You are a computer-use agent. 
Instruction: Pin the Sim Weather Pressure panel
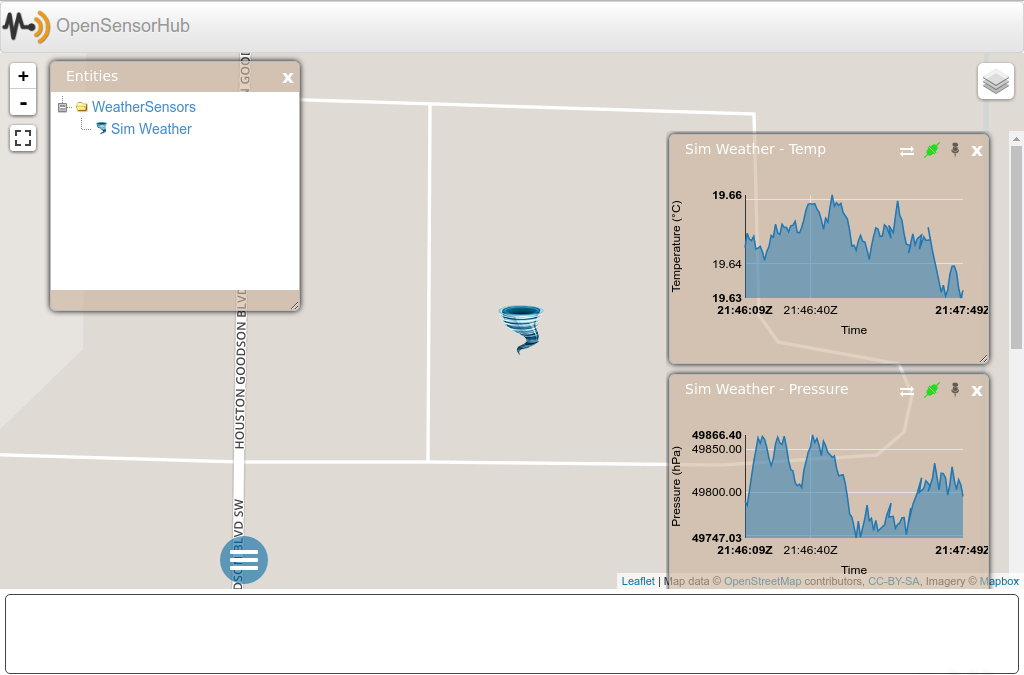pos(955,389)
